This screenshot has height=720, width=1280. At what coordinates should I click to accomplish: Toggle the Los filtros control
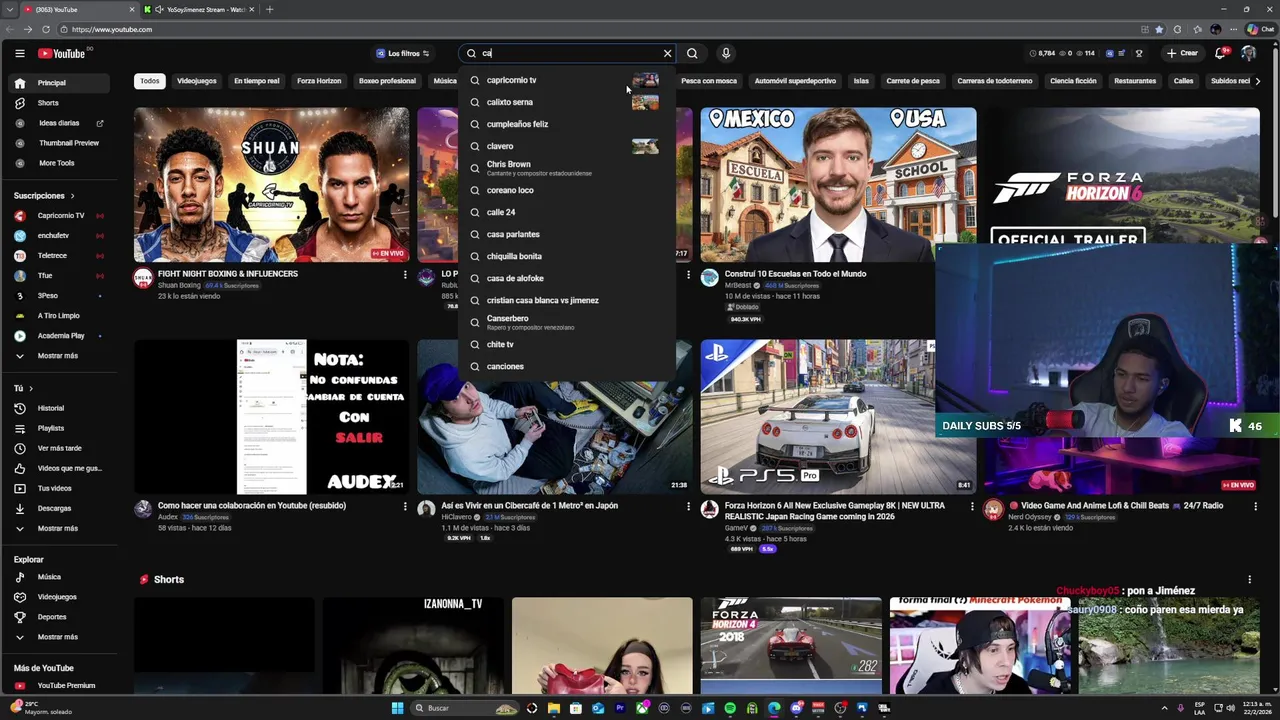pos(403,53)
